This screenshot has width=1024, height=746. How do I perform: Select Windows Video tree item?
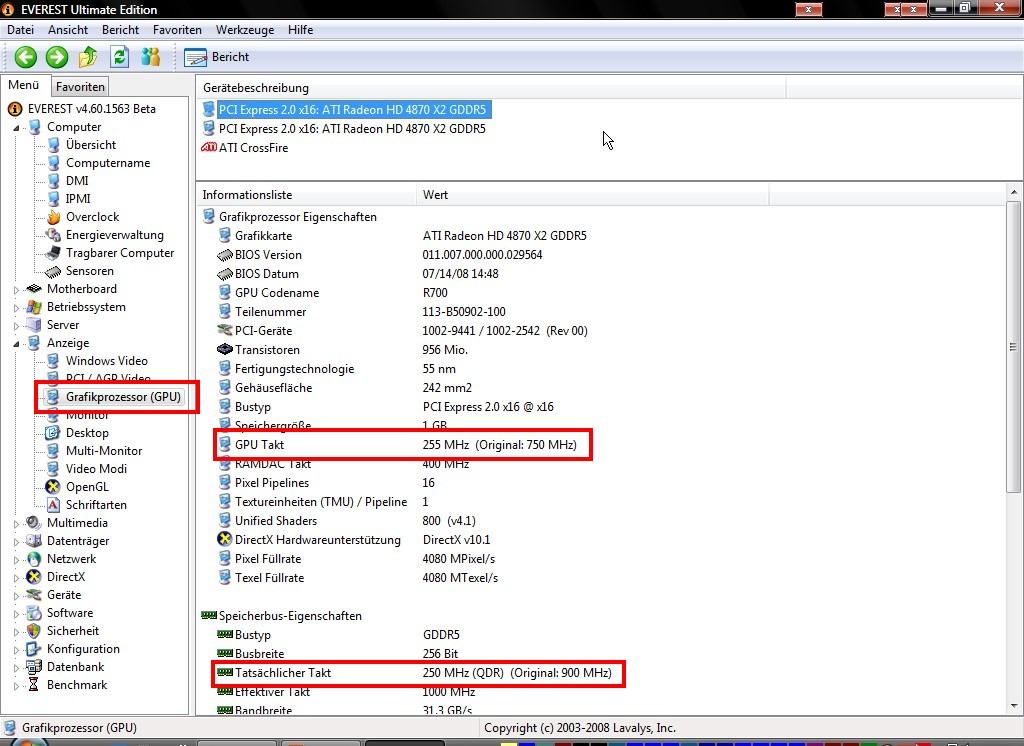point(106,361)
